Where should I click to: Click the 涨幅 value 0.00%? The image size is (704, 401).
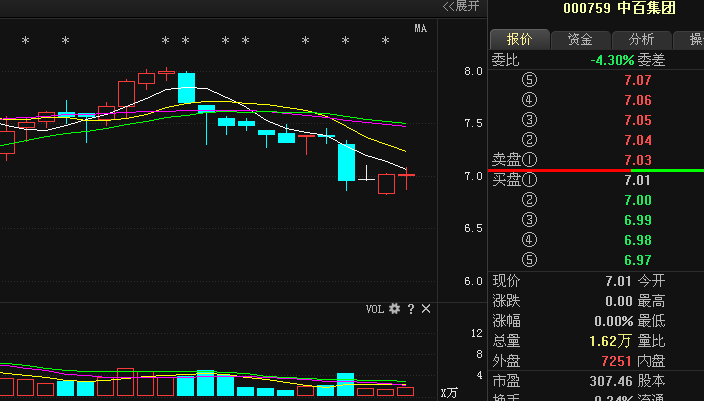(613, 321)
